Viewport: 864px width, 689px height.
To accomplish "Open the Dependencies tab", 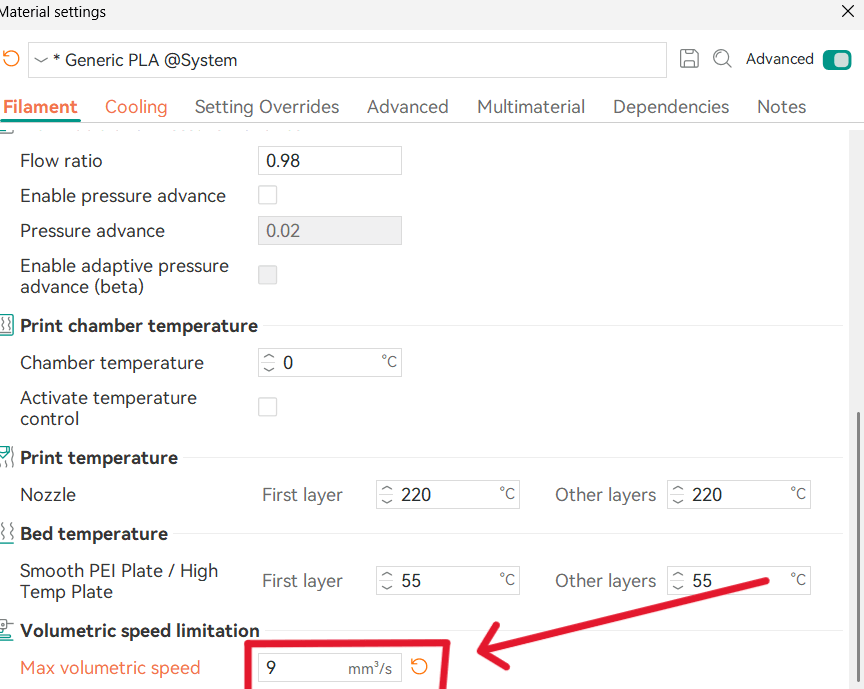I will [671, 107].
